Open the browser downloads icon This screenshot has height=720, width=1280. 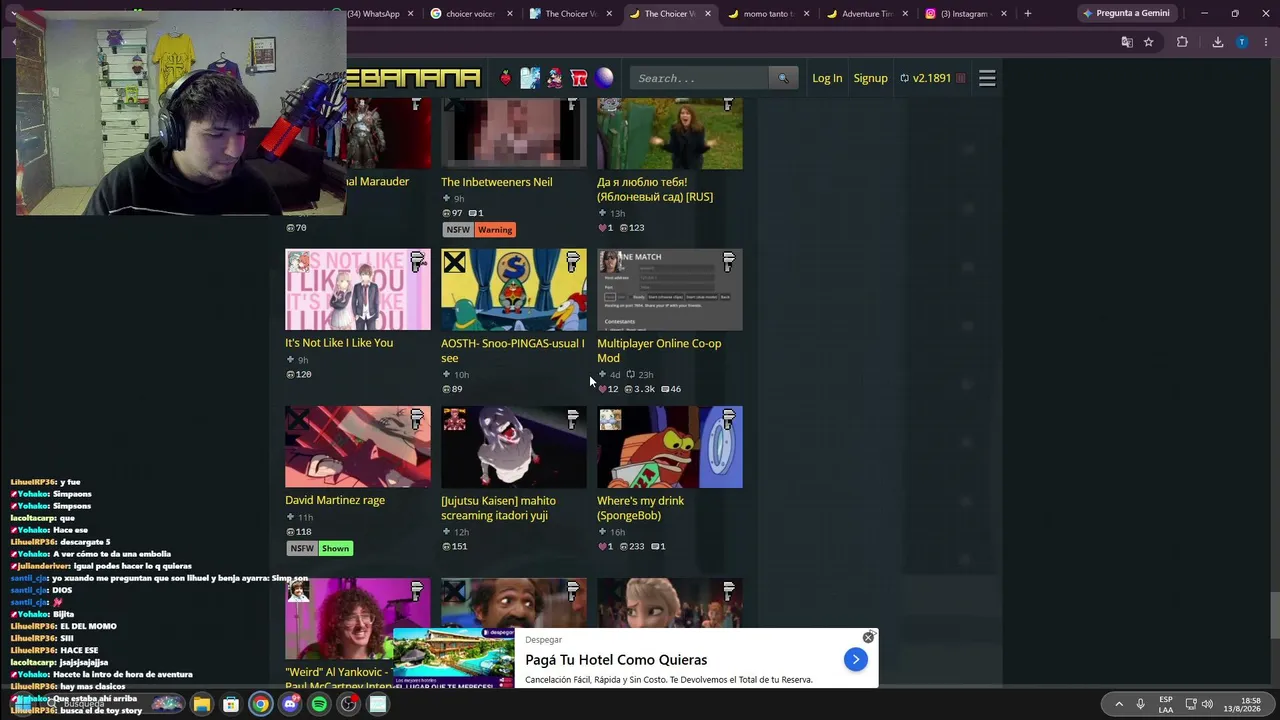click(x=1217, y=42)
